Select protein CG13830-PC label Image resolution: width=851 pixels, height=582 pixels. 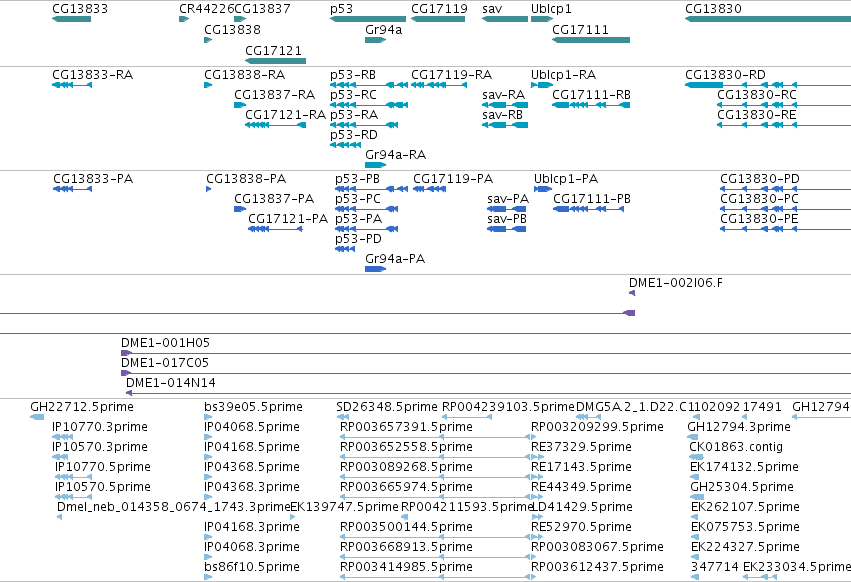point(759,199)
